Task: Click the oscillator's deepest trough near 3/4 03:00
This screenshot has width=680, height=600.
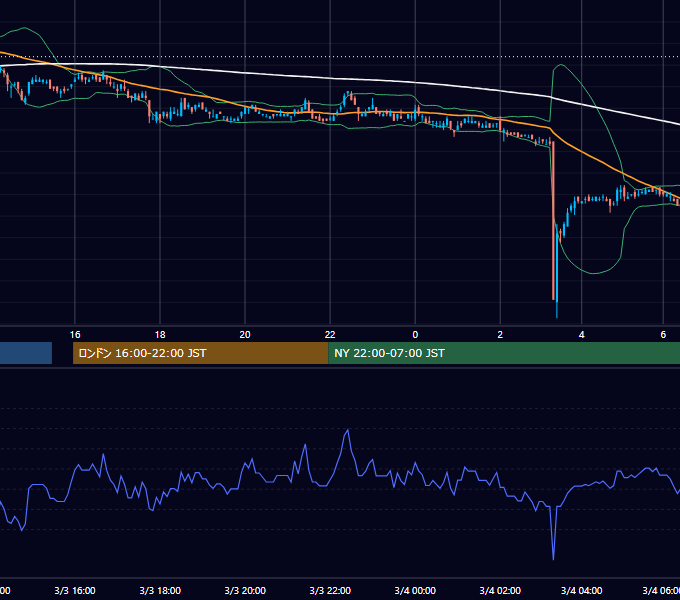Action: 553,559
